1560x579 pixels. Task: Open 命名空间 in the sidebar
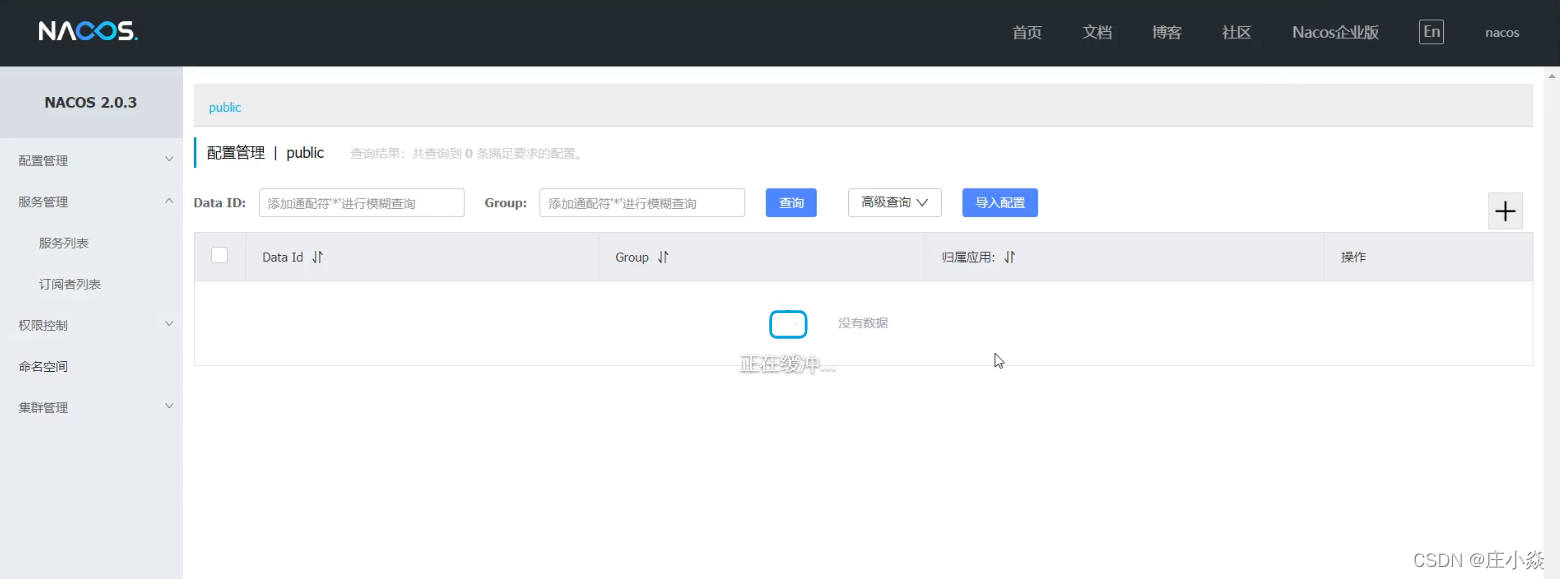(43, 366)
